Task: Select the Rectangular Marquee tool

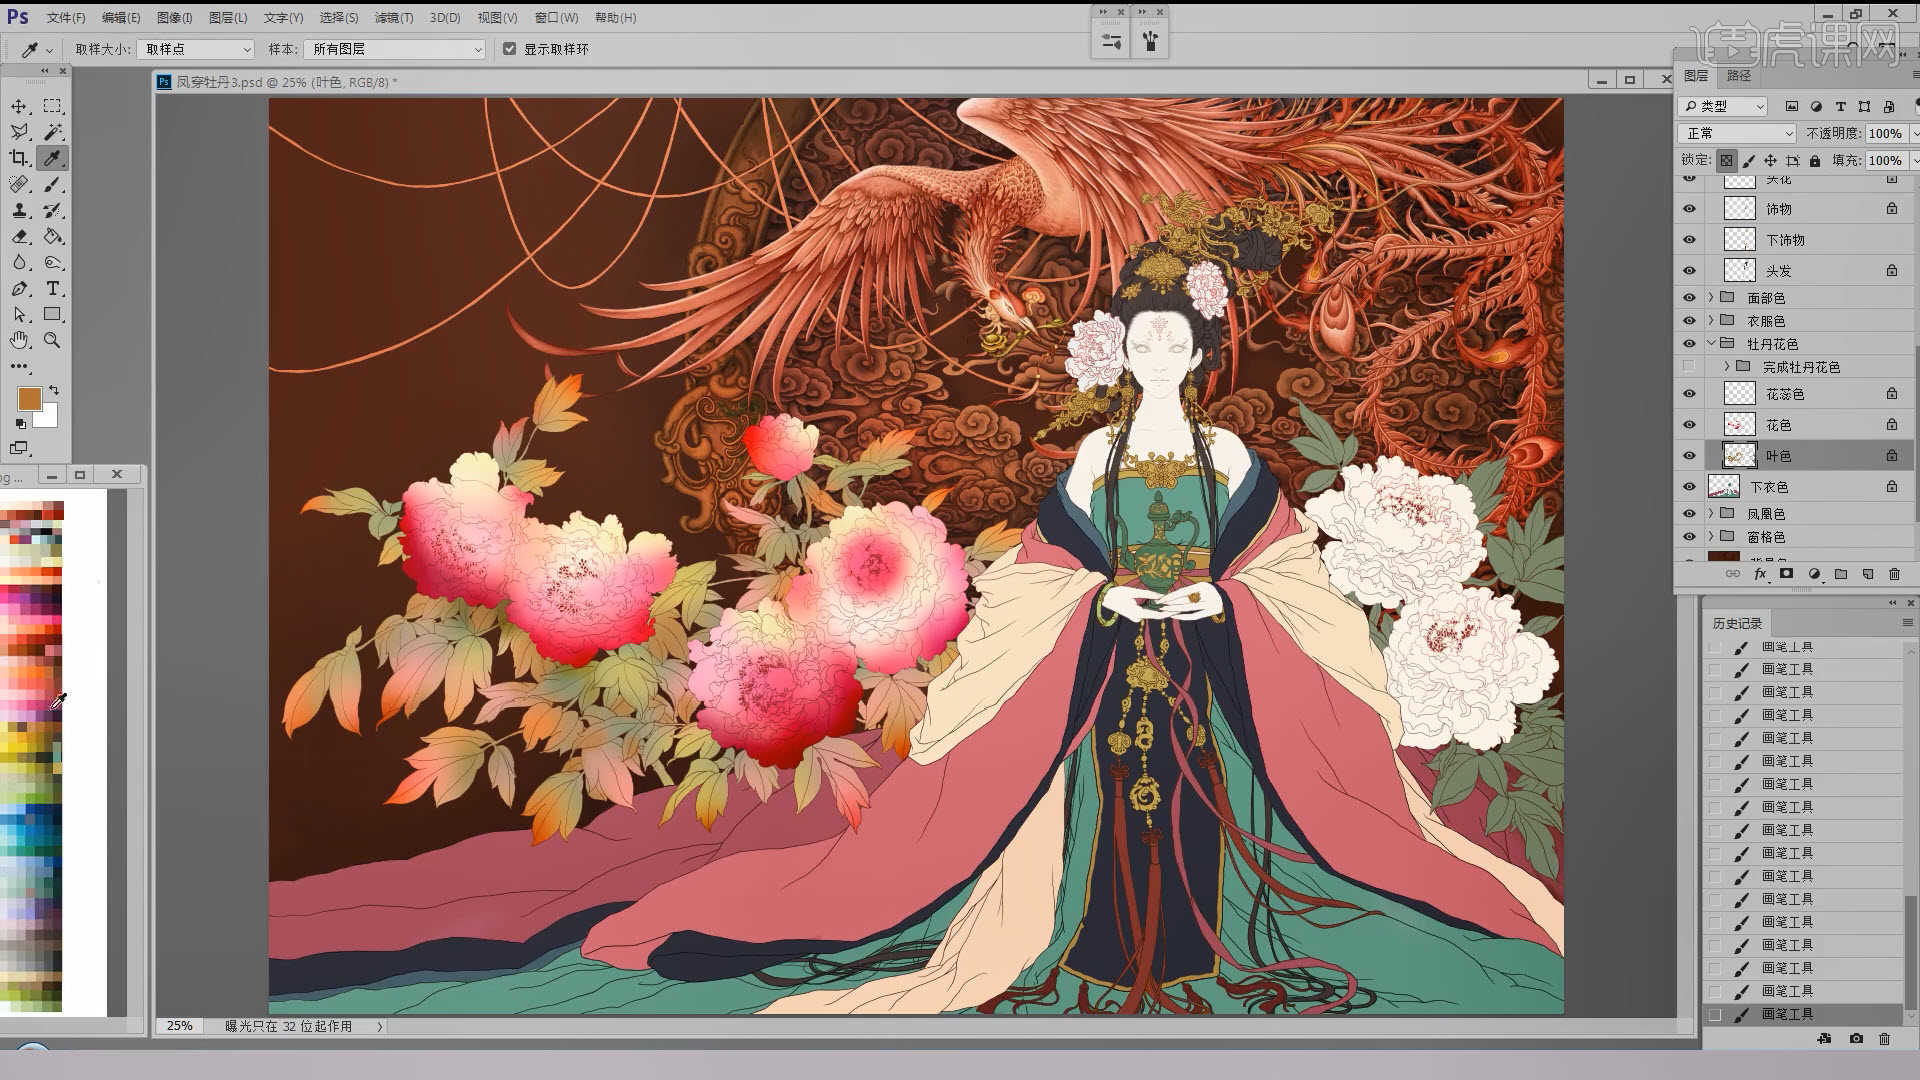Action: 53,106
